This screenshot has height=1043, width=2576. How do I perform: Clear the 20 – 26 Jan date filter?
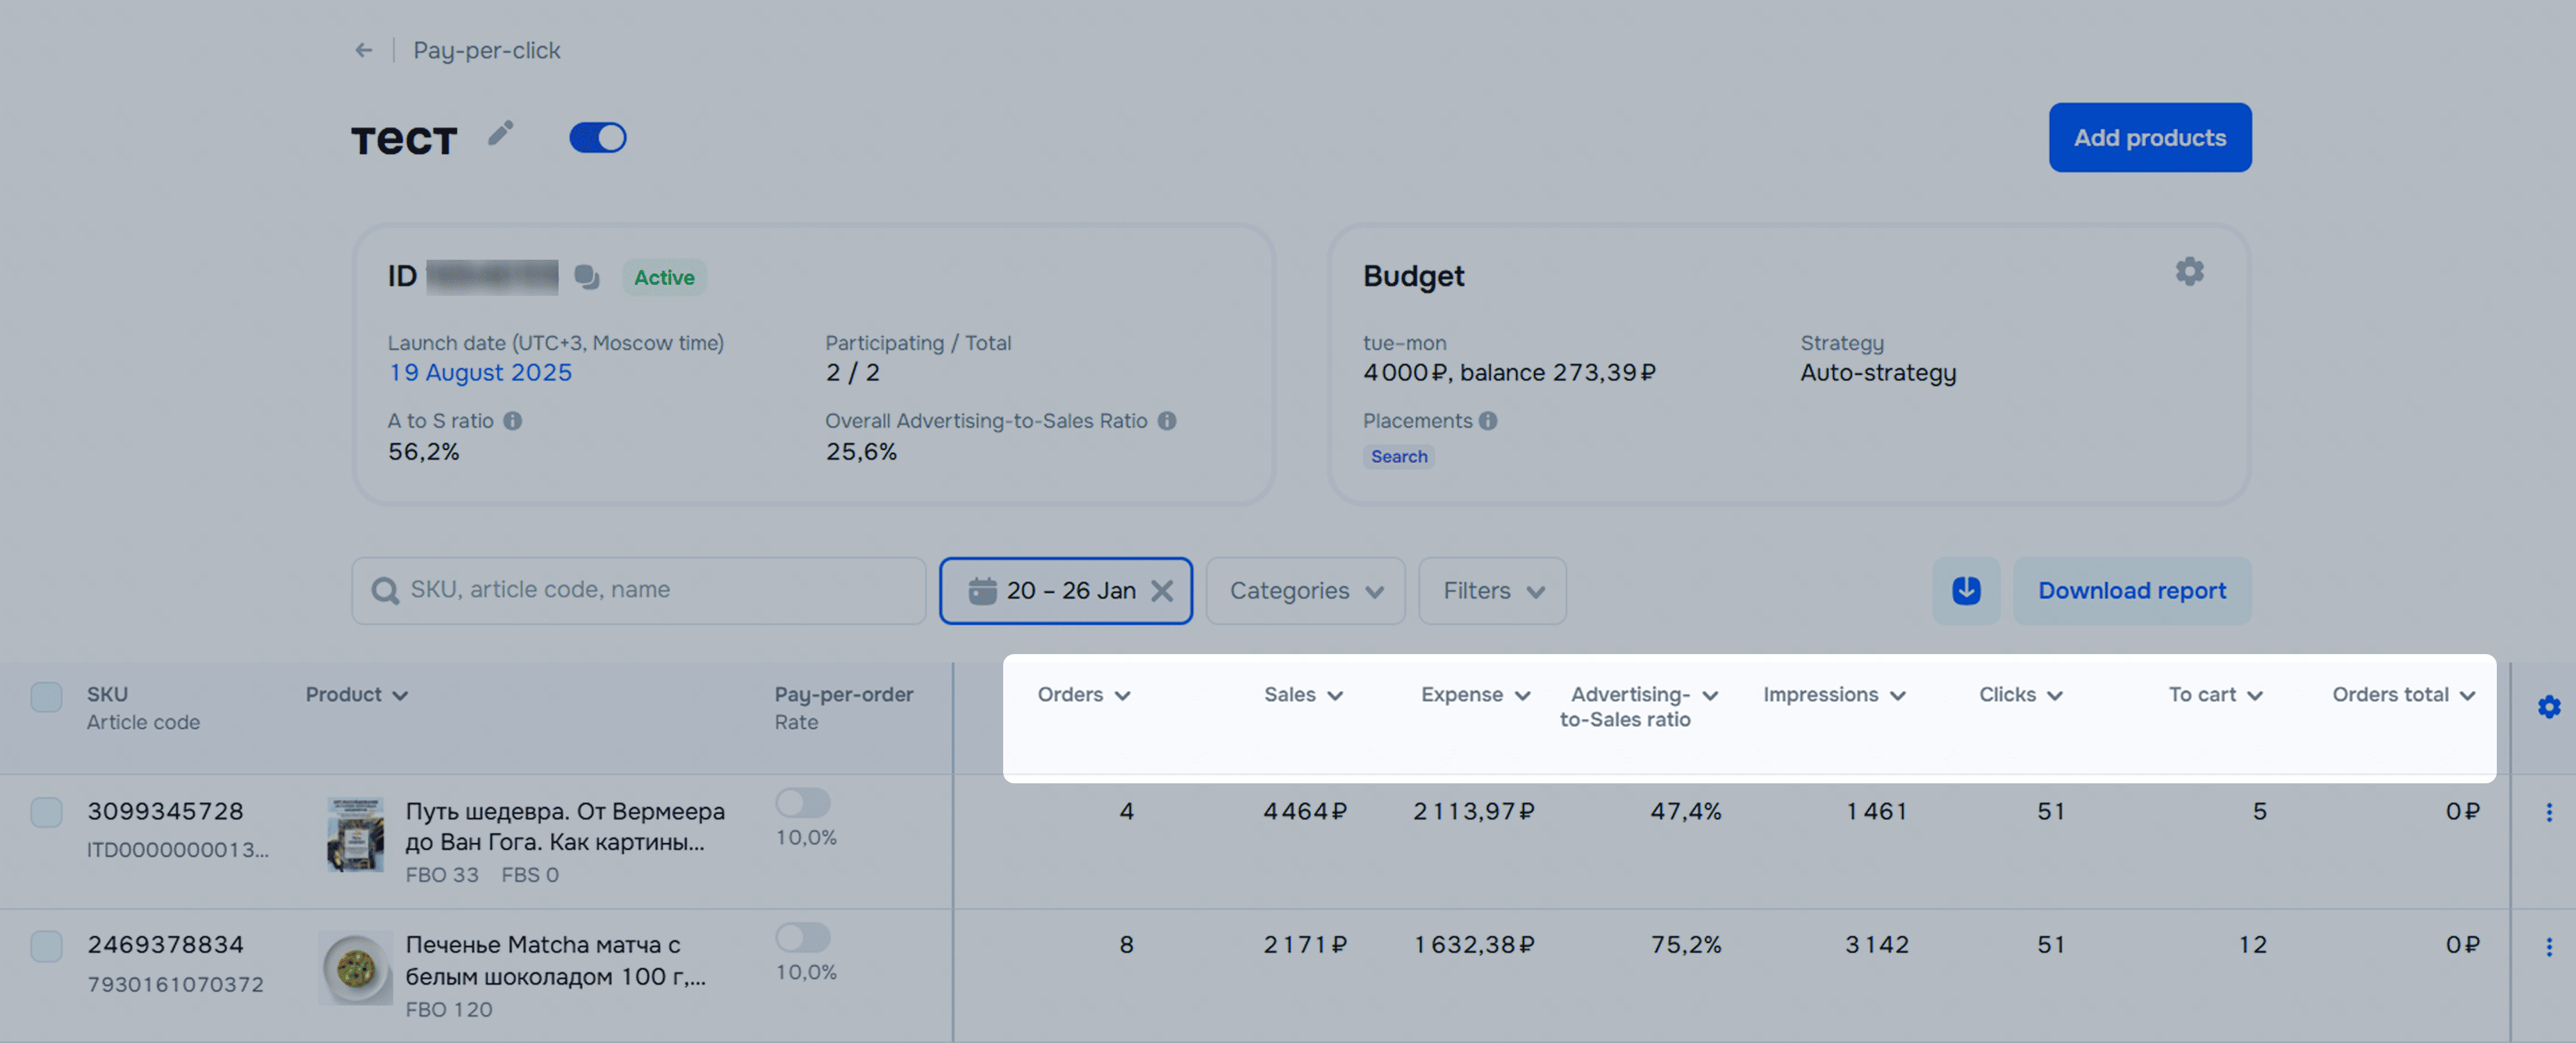point(1162,591)
